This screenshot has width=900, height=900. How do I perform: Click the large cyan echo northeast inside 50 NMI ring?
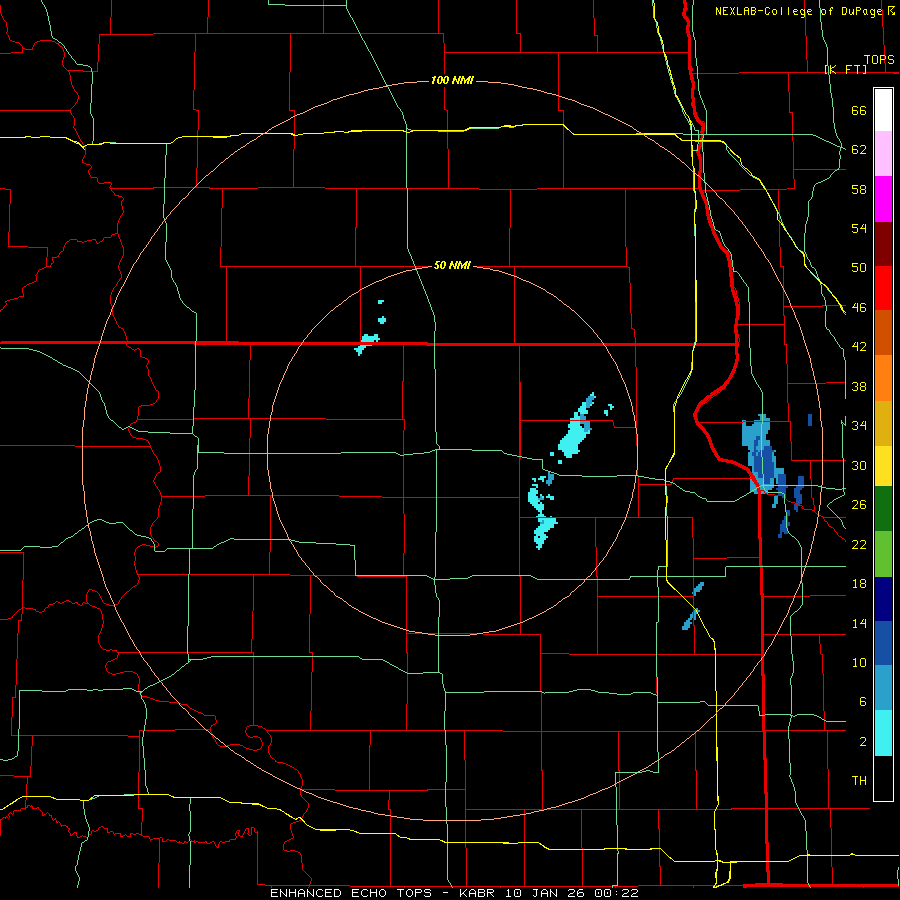(576, 428)
